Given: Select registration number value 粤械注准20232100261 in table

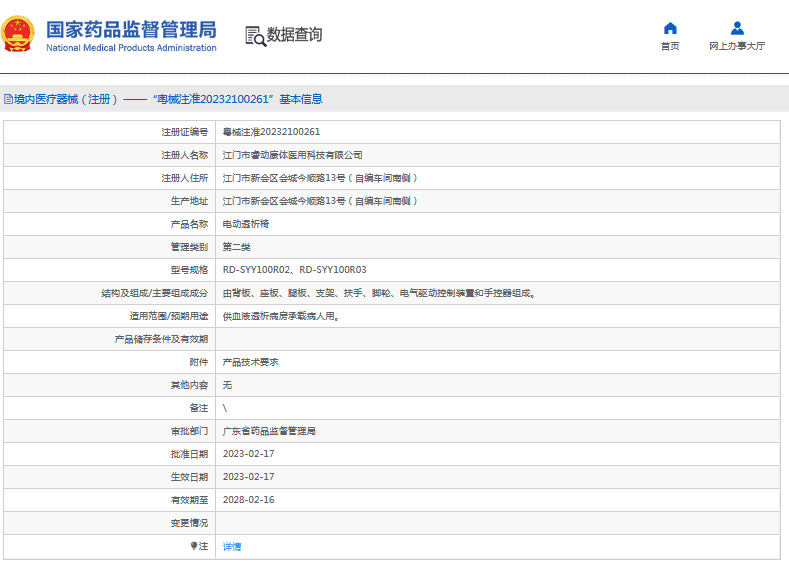Looking at the screenshot, I should pyautogui.click(x=271, y=132).
